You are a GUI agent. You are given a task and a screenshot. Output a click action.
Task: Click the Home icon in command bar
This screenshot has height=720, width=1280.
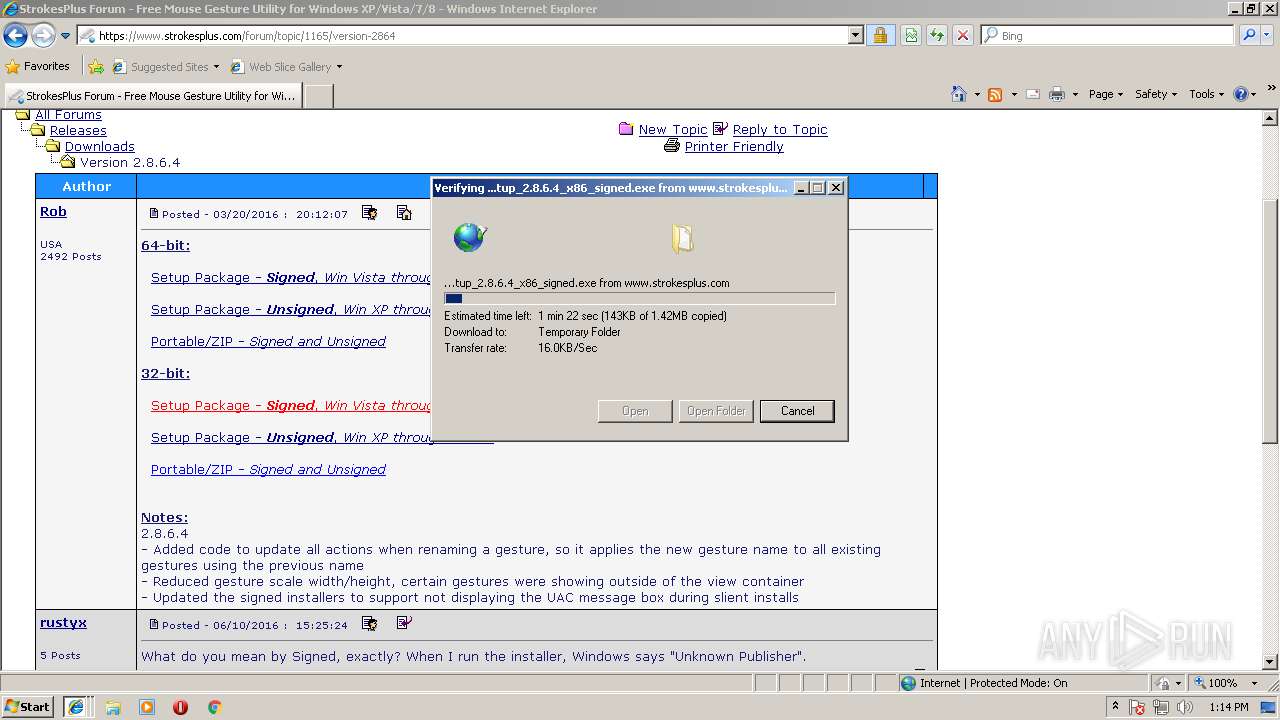tap(959, 94)
